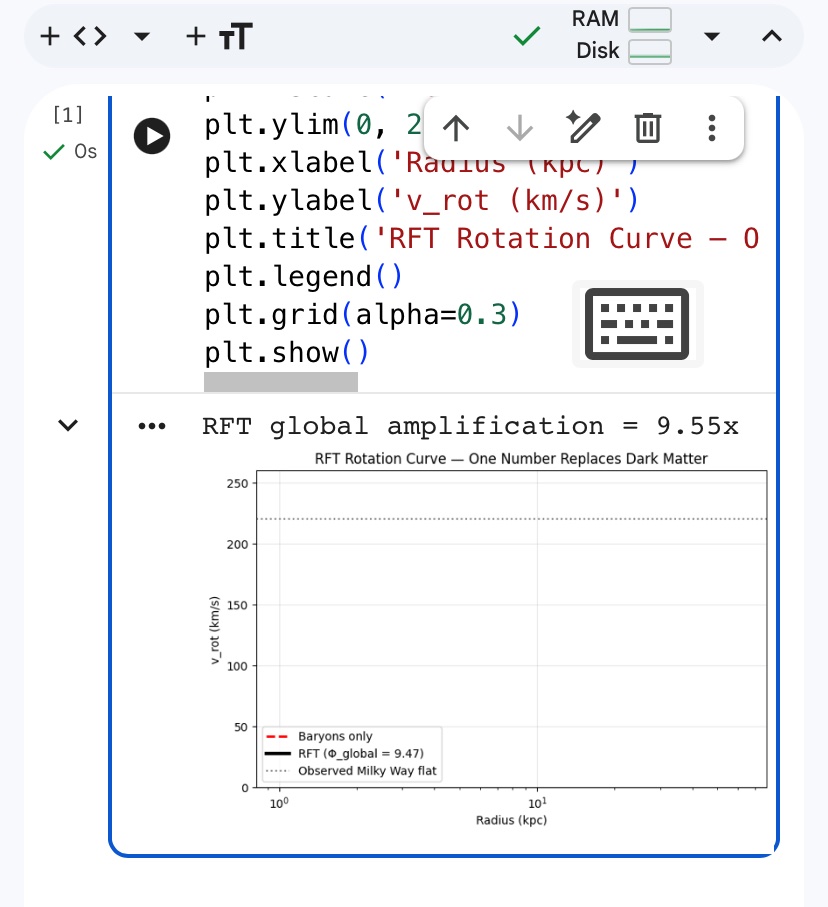Open output options three-dot menu

click(x=152, y=426)
